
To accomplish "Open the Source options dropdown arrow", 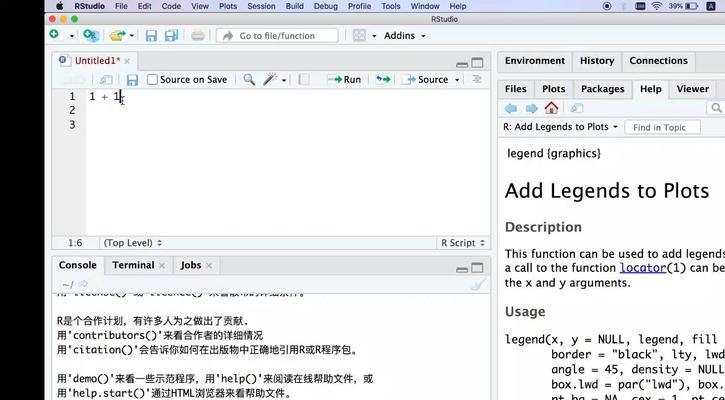I will (457, 80).
